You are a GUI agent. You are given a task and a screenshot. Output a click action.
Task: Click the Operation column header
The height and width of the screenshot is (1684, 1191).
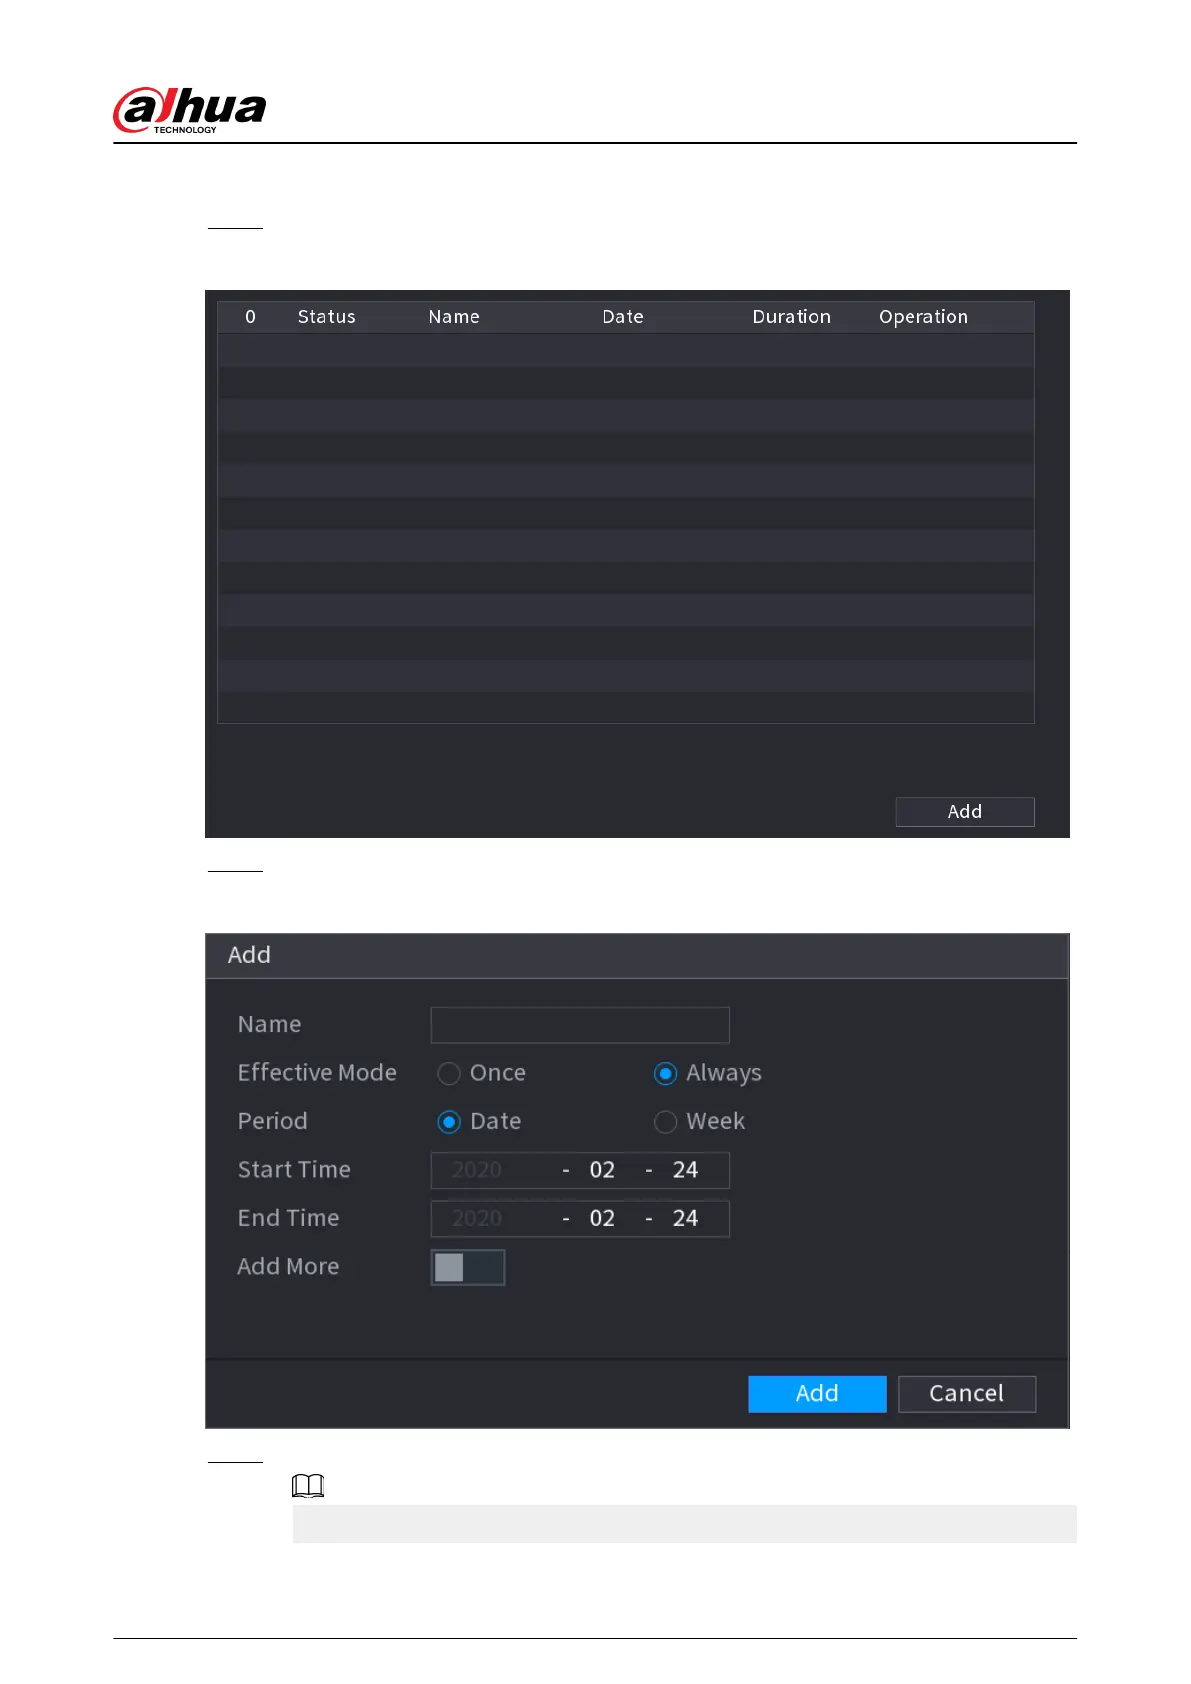tap(924, 317)
